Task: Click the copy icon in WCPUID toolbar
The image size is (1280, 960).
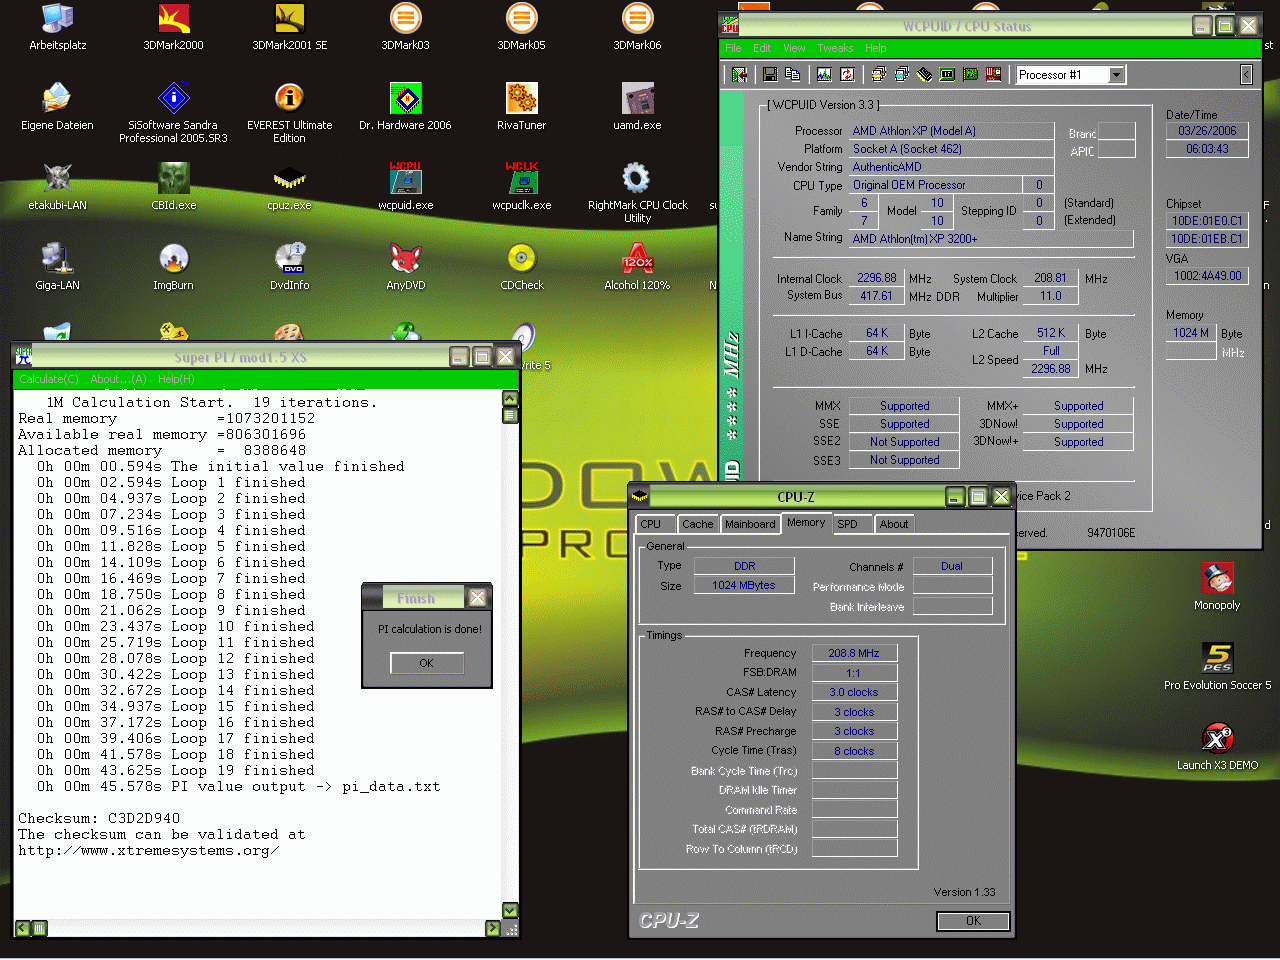Action: pyautogui.click(x=793, y=74)
